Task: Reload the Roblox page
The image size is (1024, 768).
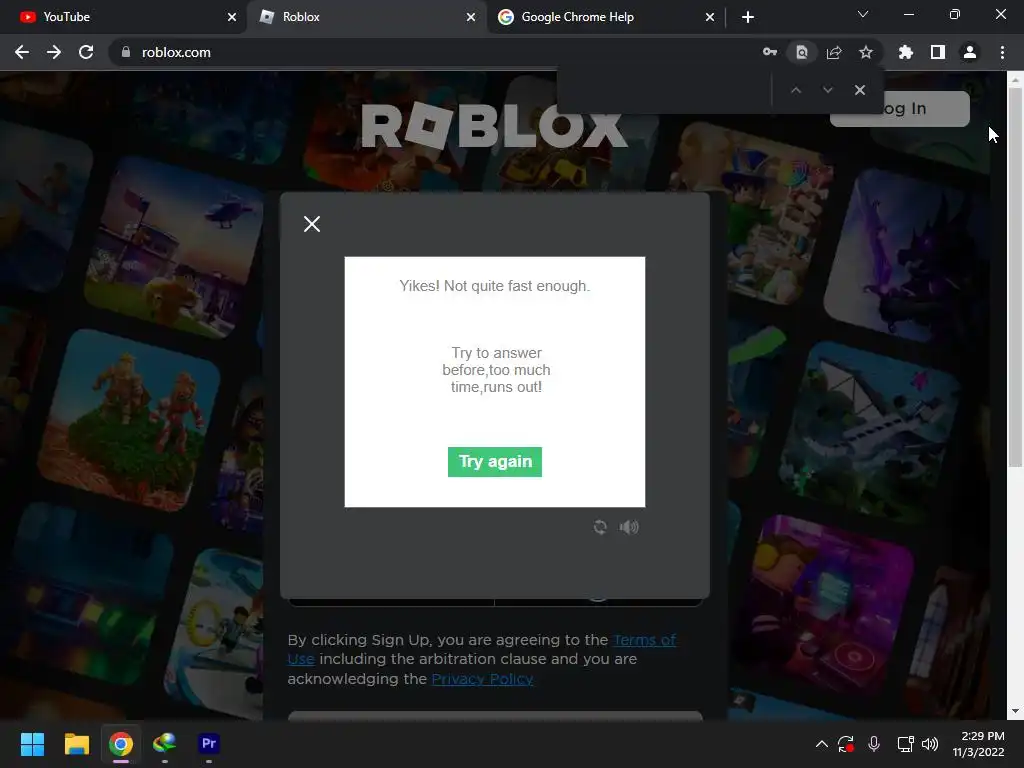Action: click(86, 52)
